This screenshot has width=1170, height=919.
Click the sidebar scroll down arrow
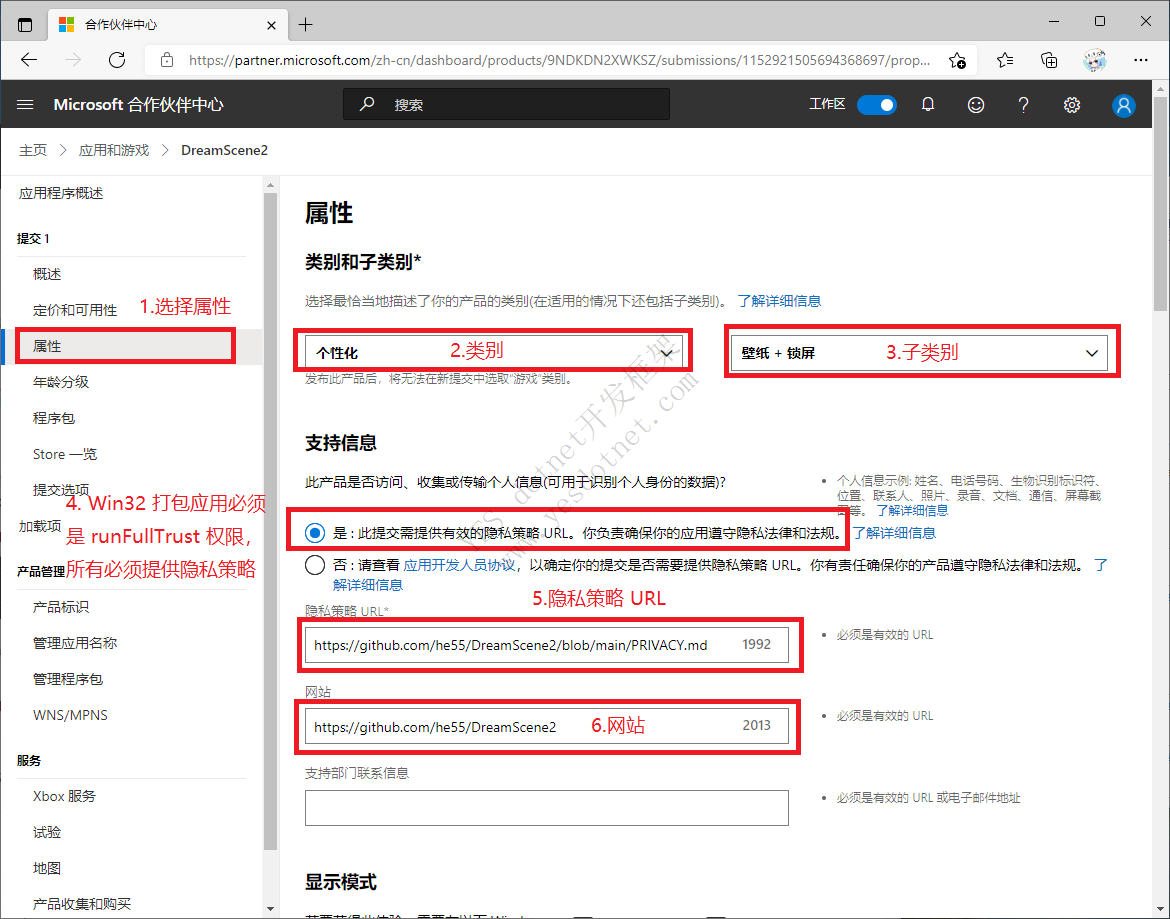tap(270, 909)
